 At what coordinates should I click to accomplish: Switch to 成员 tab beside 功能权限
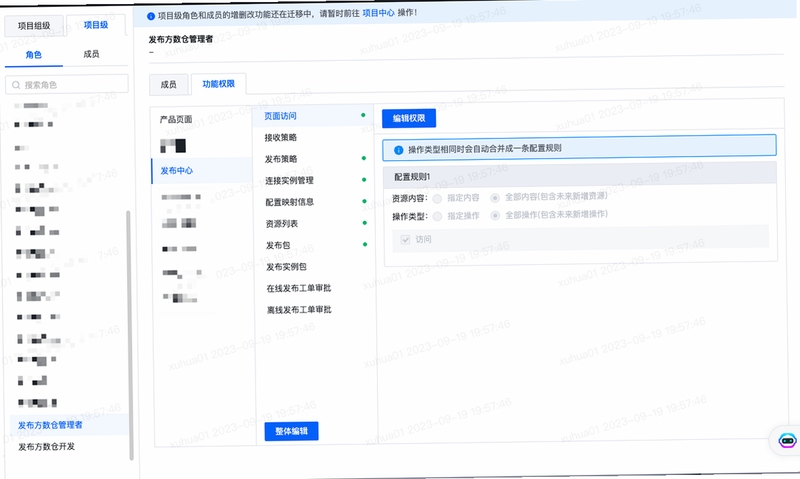pyautogui.click(x=168, y=85)
